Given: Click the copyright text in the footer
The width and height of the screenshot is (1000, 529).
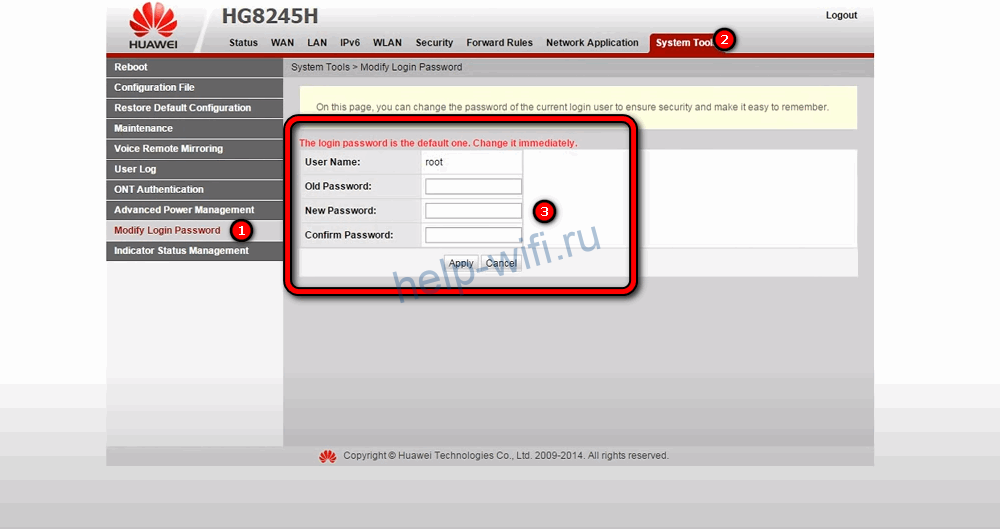Looking at the screenshot, I should coord(506,456).
